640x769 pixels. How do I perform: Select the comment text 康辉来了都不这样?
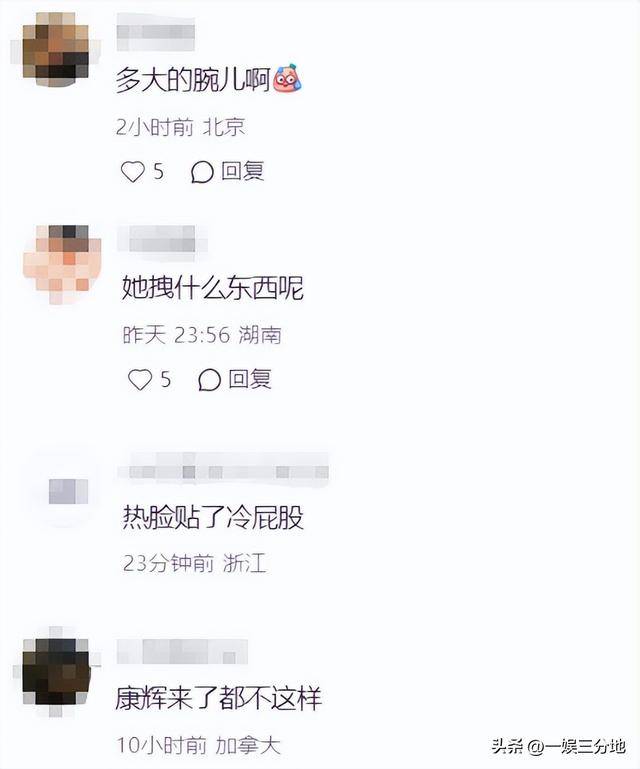[x=219, y=698]
